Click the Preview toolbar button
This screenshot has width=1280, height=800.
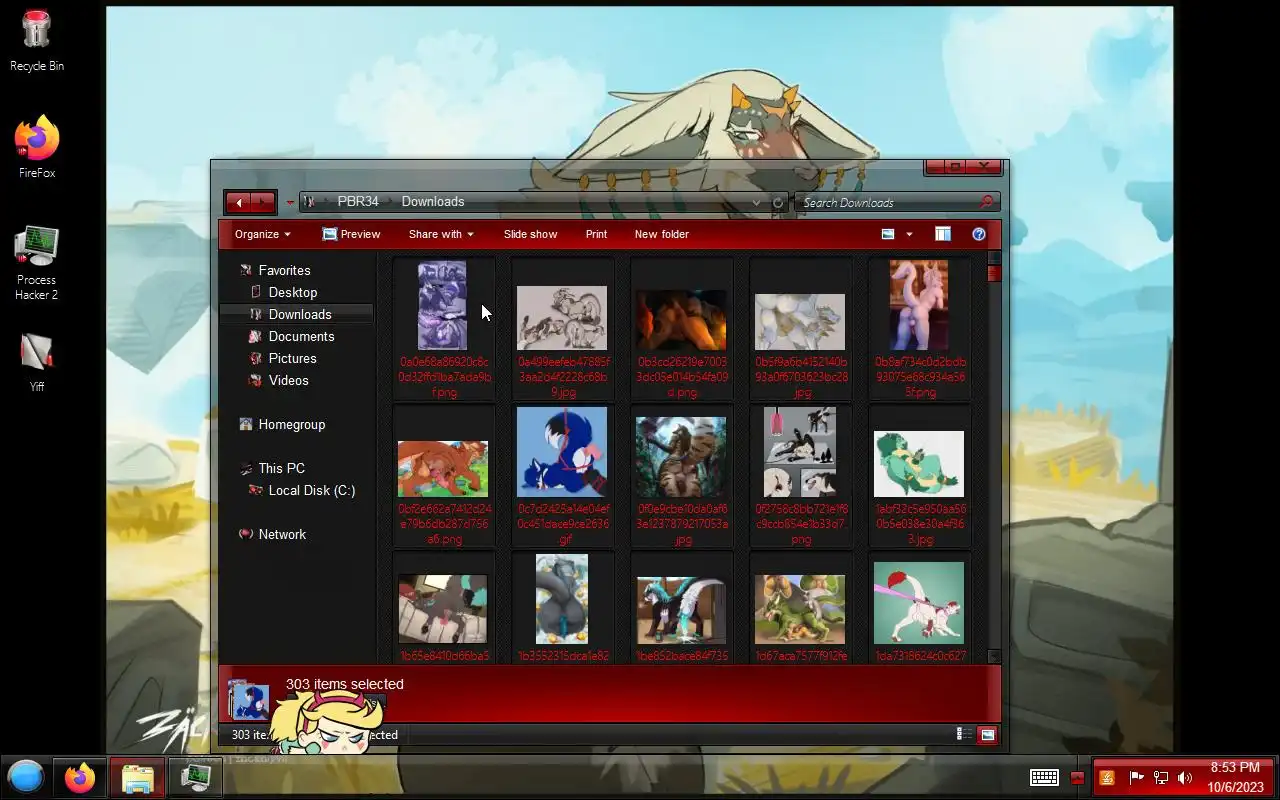pos(351,234)
